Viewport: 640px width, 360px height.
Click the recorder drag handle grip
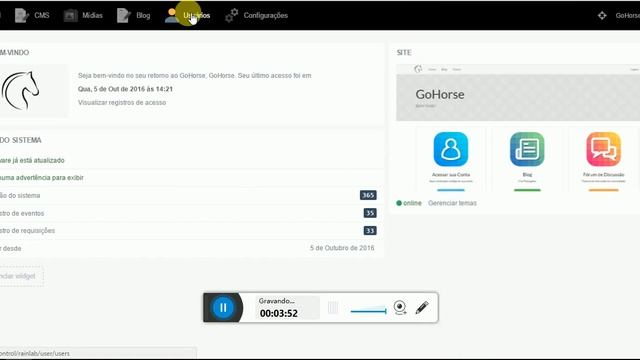333,307
